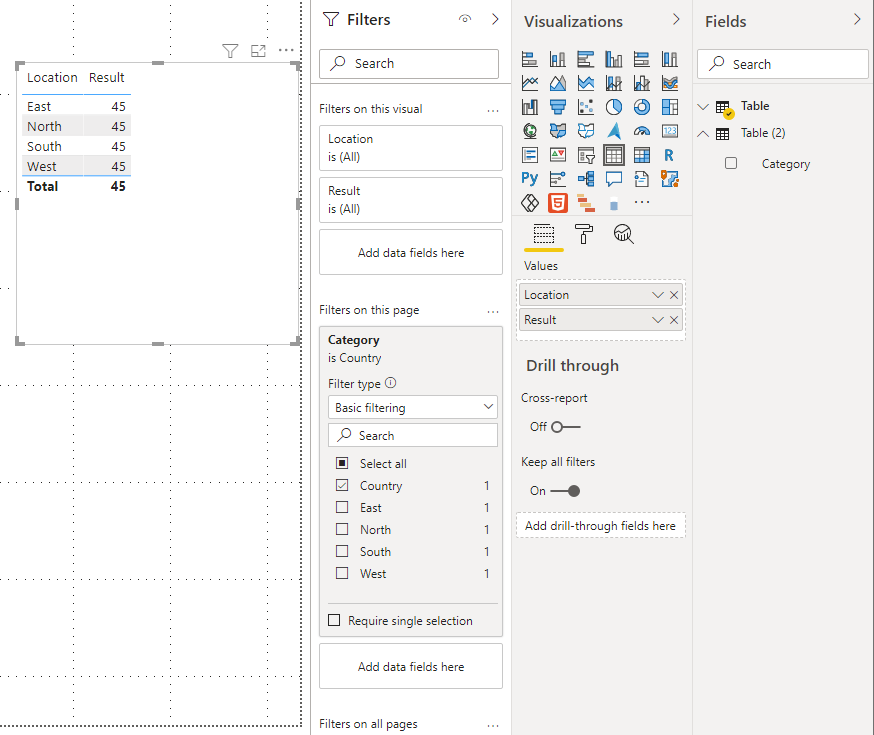
Task: Open Filters on this page options
Action: (x=493, y=311)
